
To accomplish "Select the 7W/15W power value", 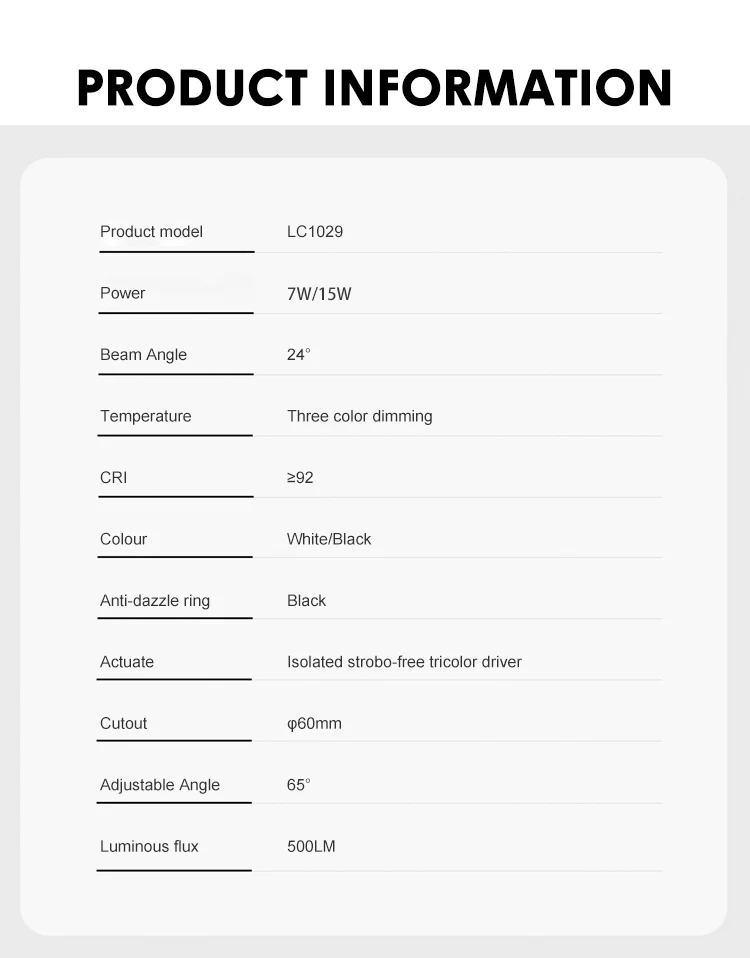I will pos(319,294).
